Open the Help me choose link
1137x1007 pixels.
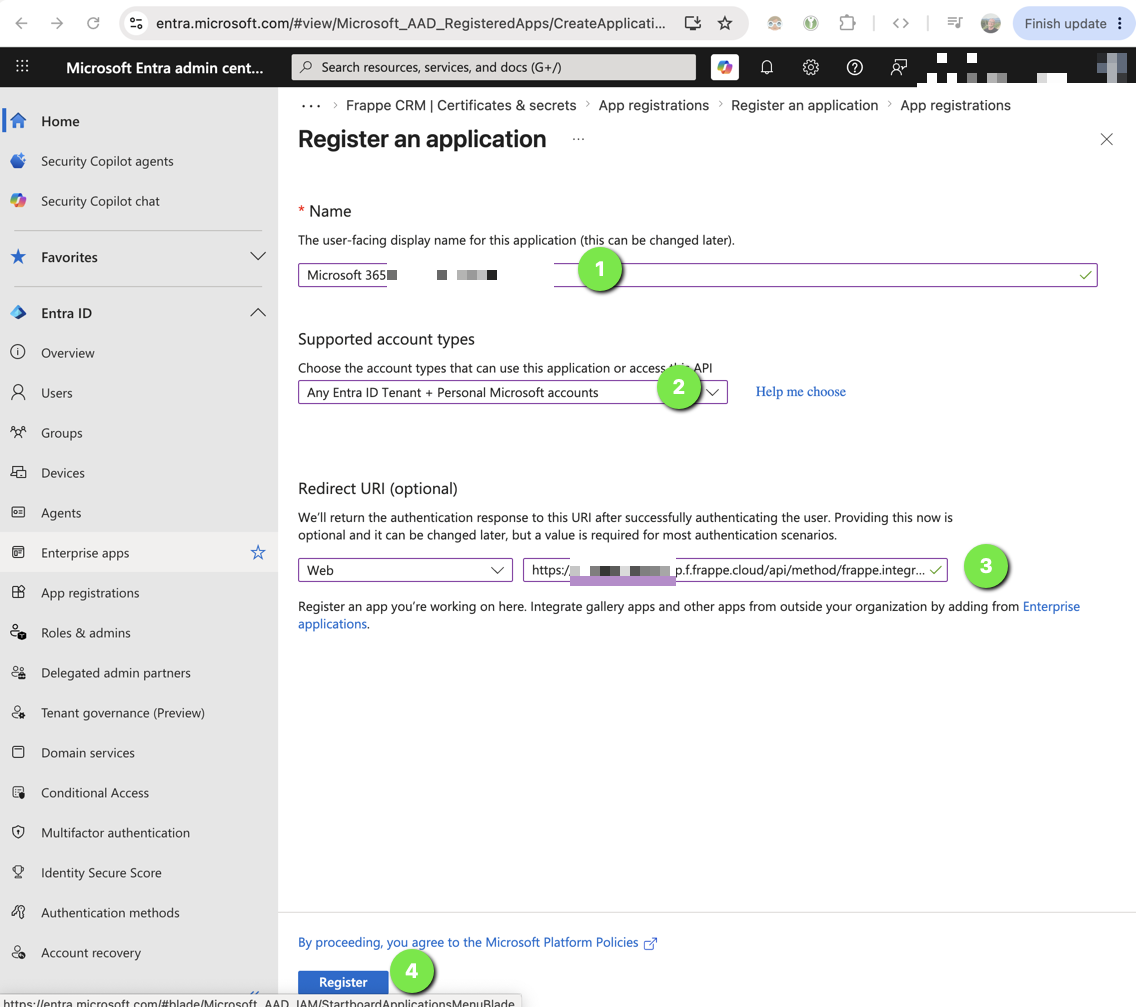pyautogui.click(x=801, y=391)
